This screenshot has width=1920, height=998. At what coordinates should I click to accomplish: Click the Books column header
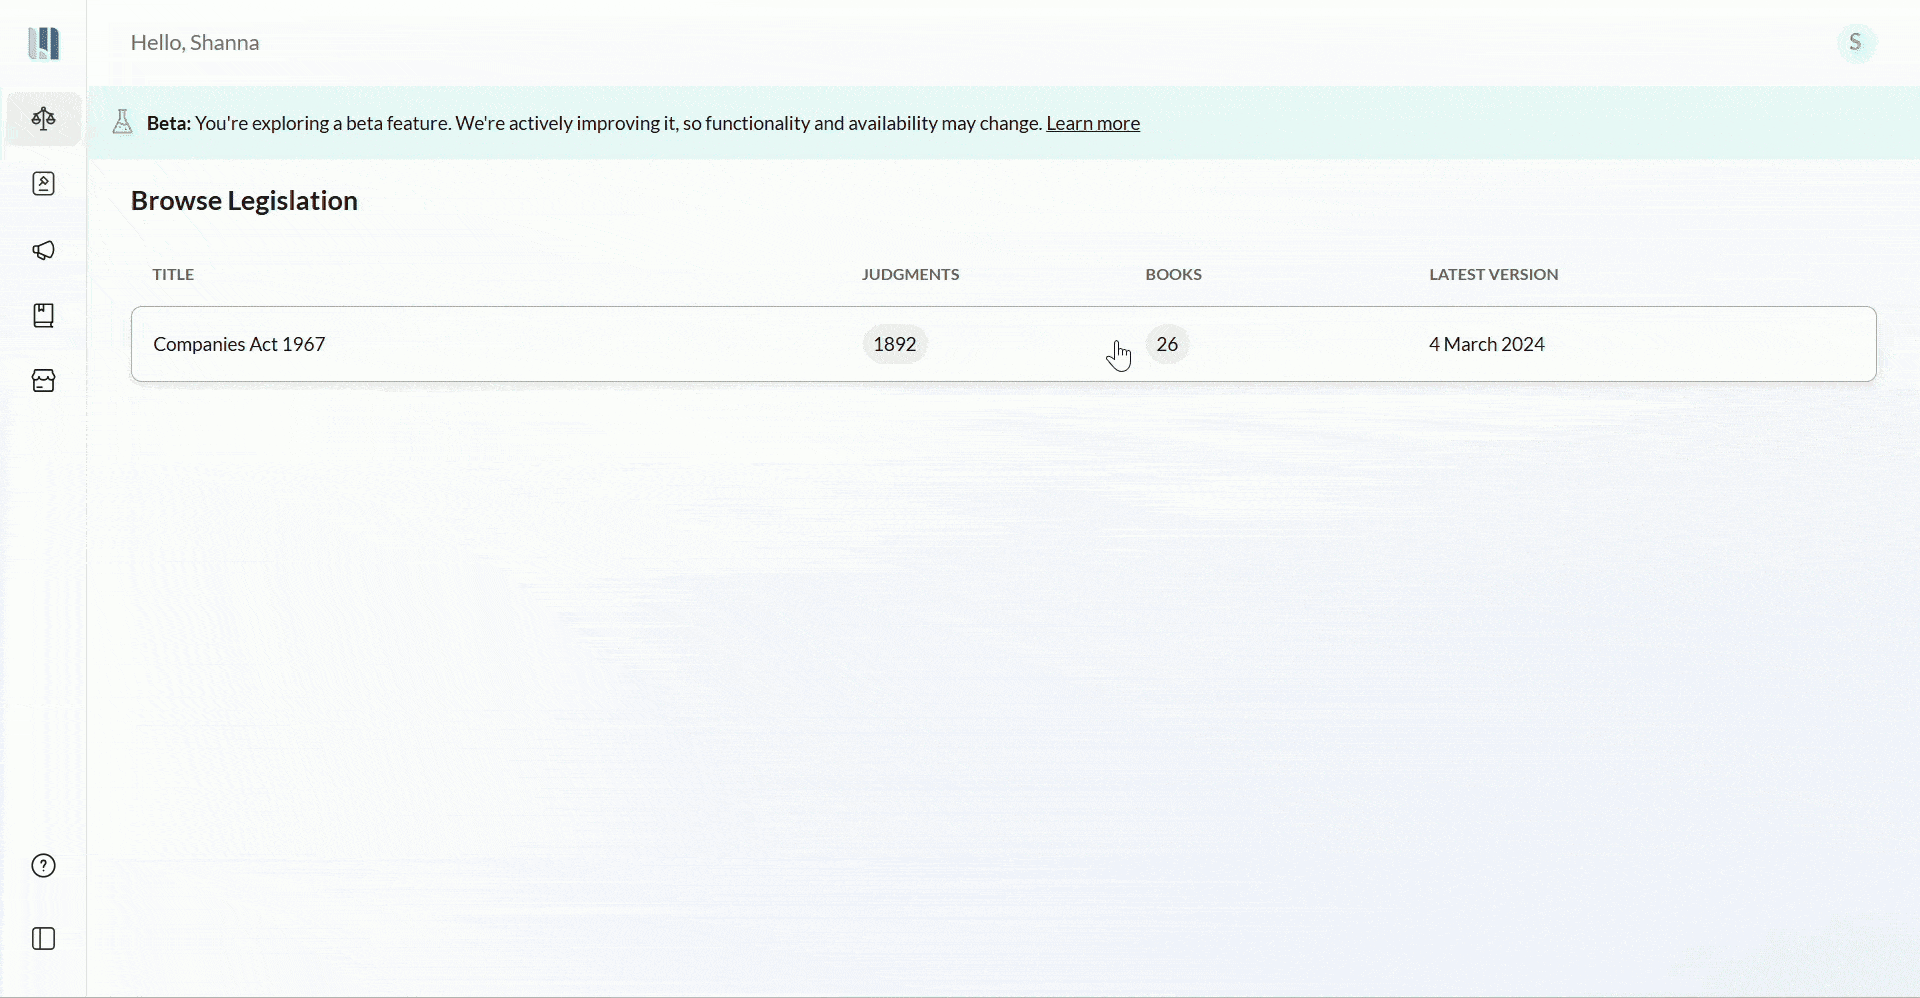pyautogui.click(x=1174, y=275)
